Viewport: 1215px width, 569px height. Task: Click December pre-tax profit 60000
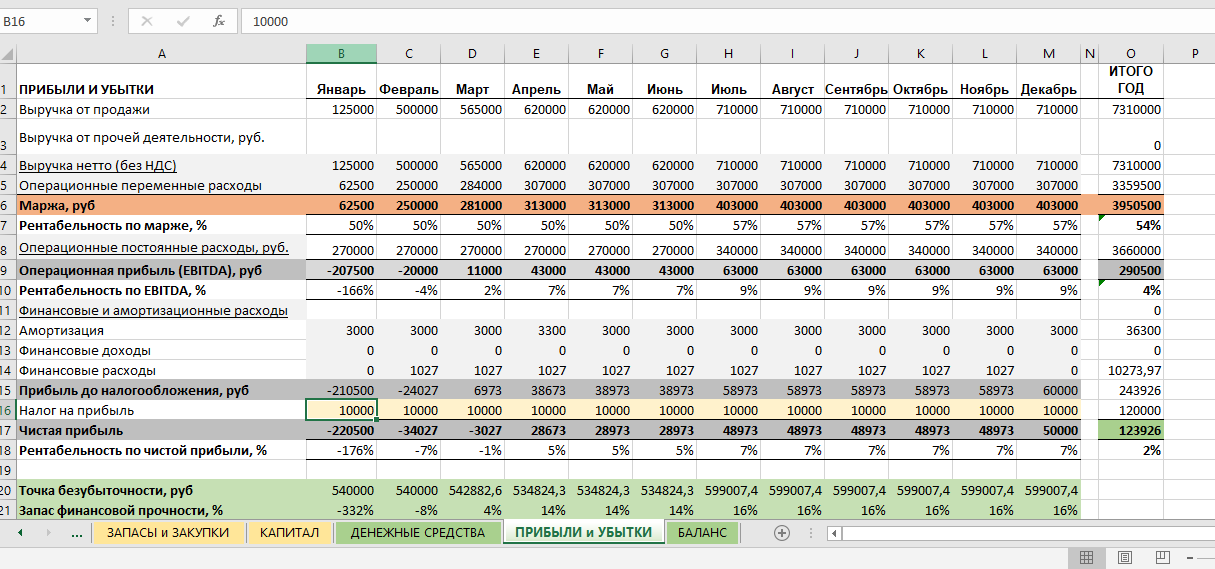coord(1048,390)
